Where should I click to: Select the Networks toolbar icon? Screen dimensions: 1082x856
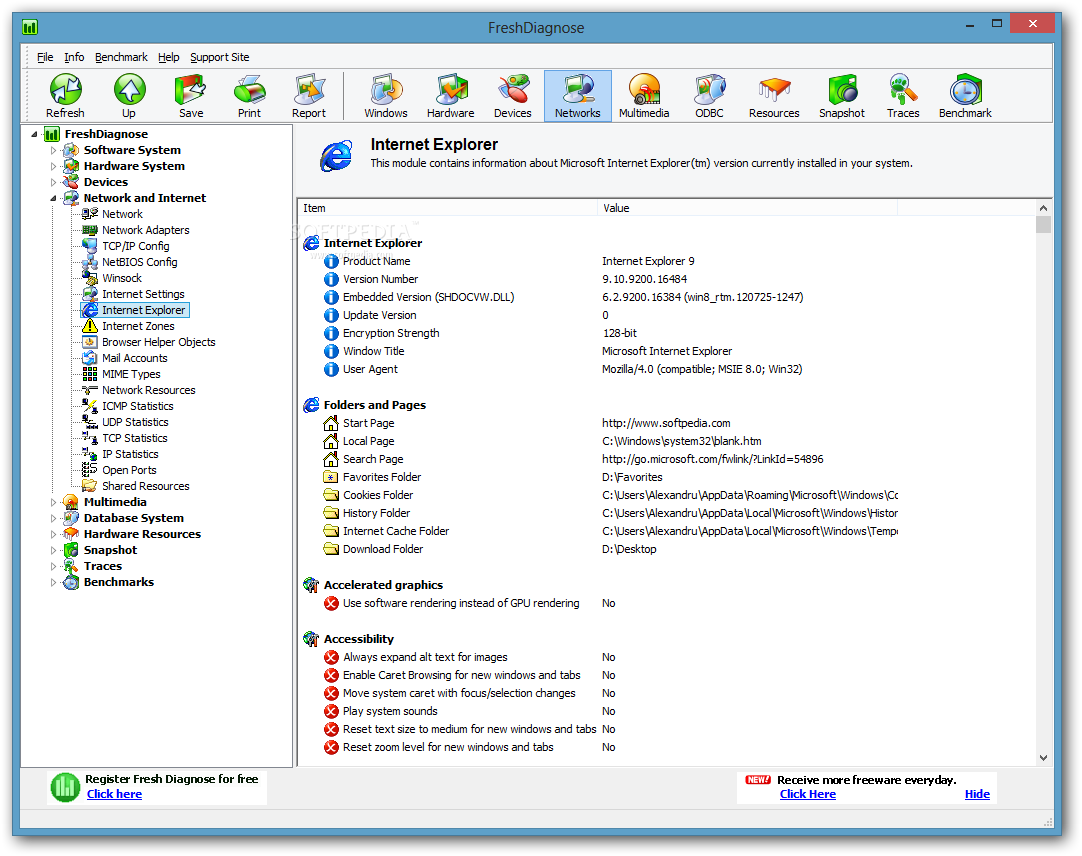[578, 97]
